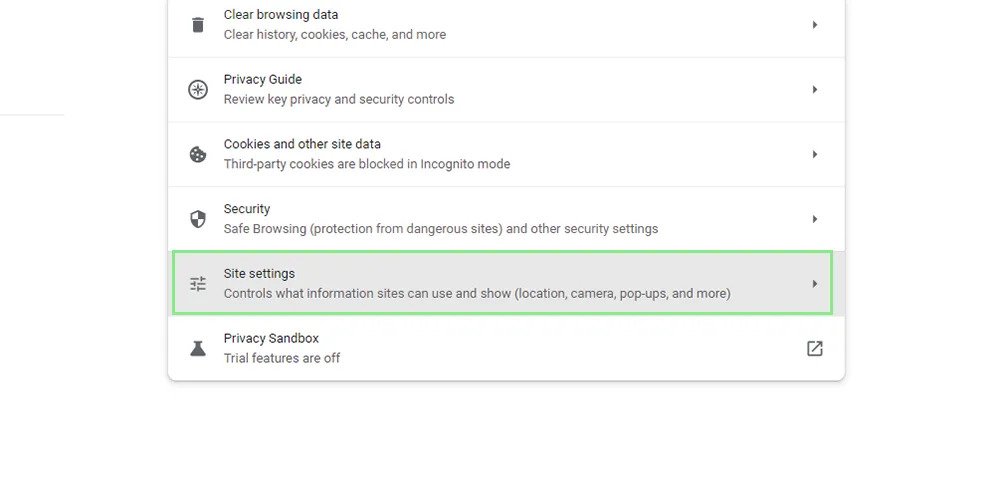The height and width of the screenshot is (500, 1000).
Task: Open the Security settings title
Action: click(x=247, y=209)
